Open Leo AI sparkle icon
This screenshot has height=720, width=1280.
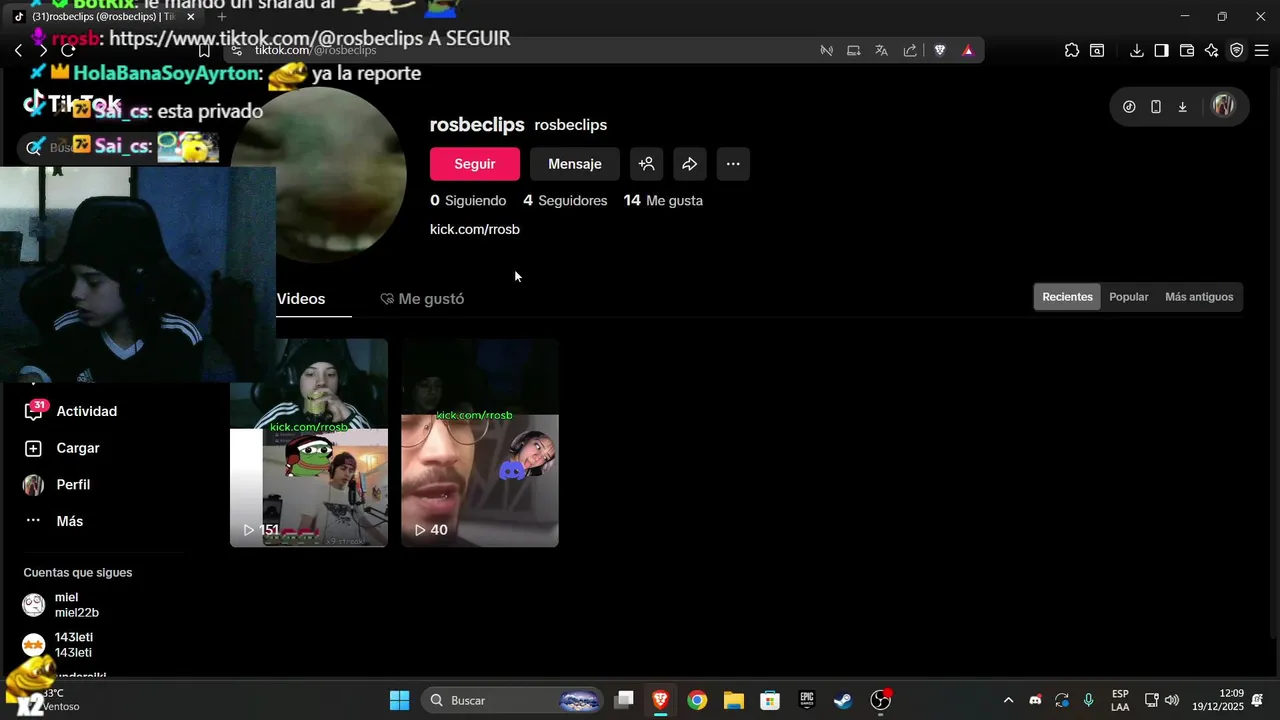pos(1212,50)
